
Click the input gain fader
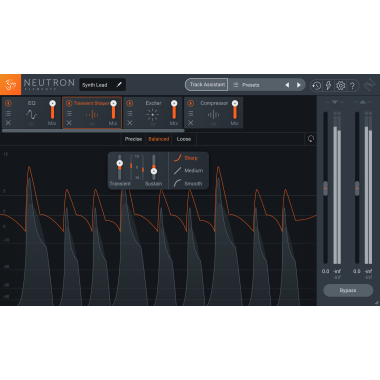pos(325,188)
